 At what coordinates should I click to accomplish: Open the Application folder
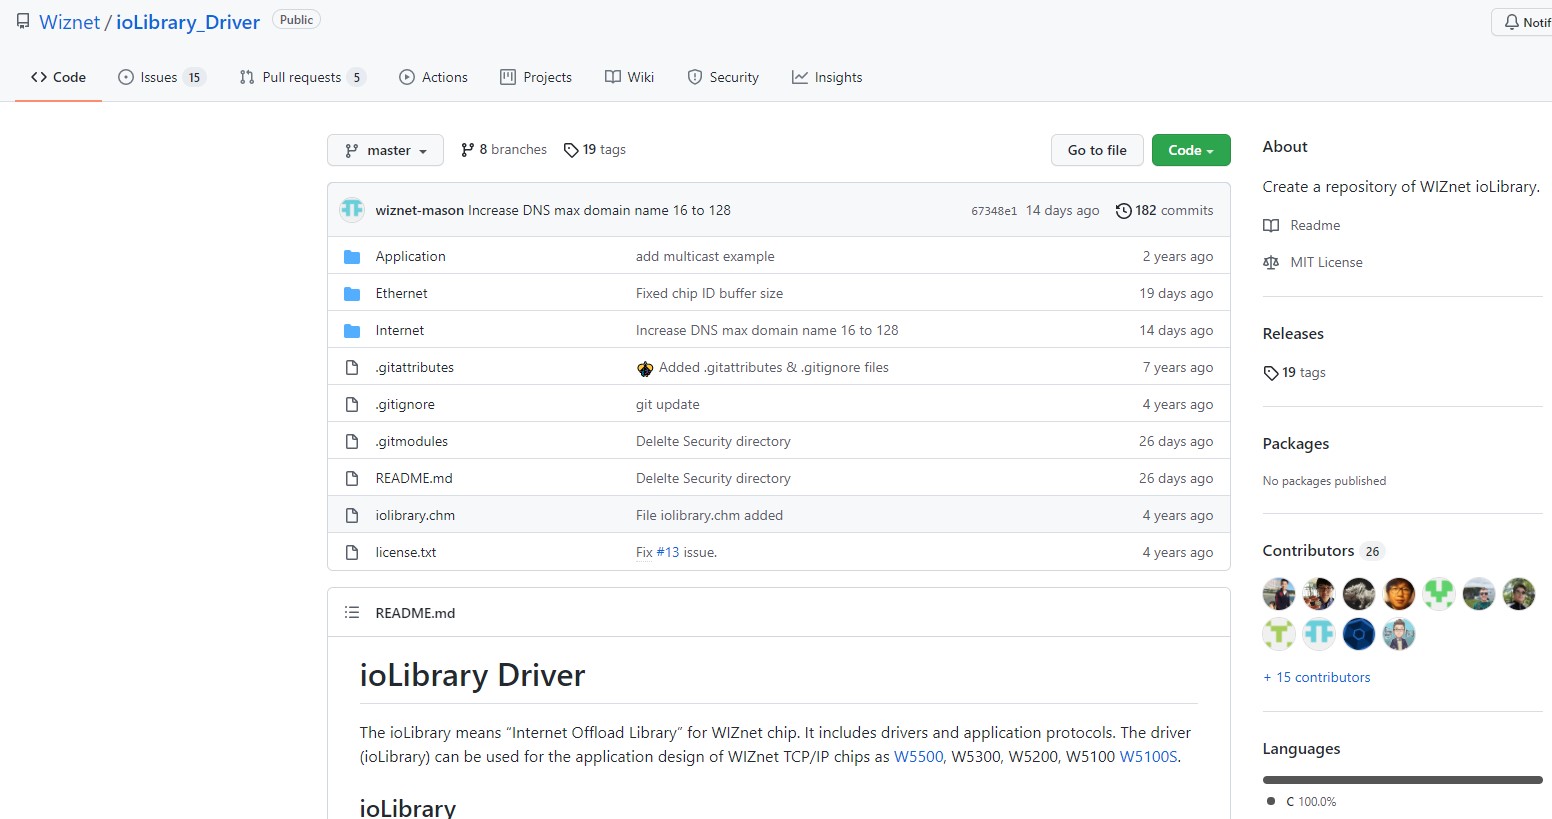(411, 256)
